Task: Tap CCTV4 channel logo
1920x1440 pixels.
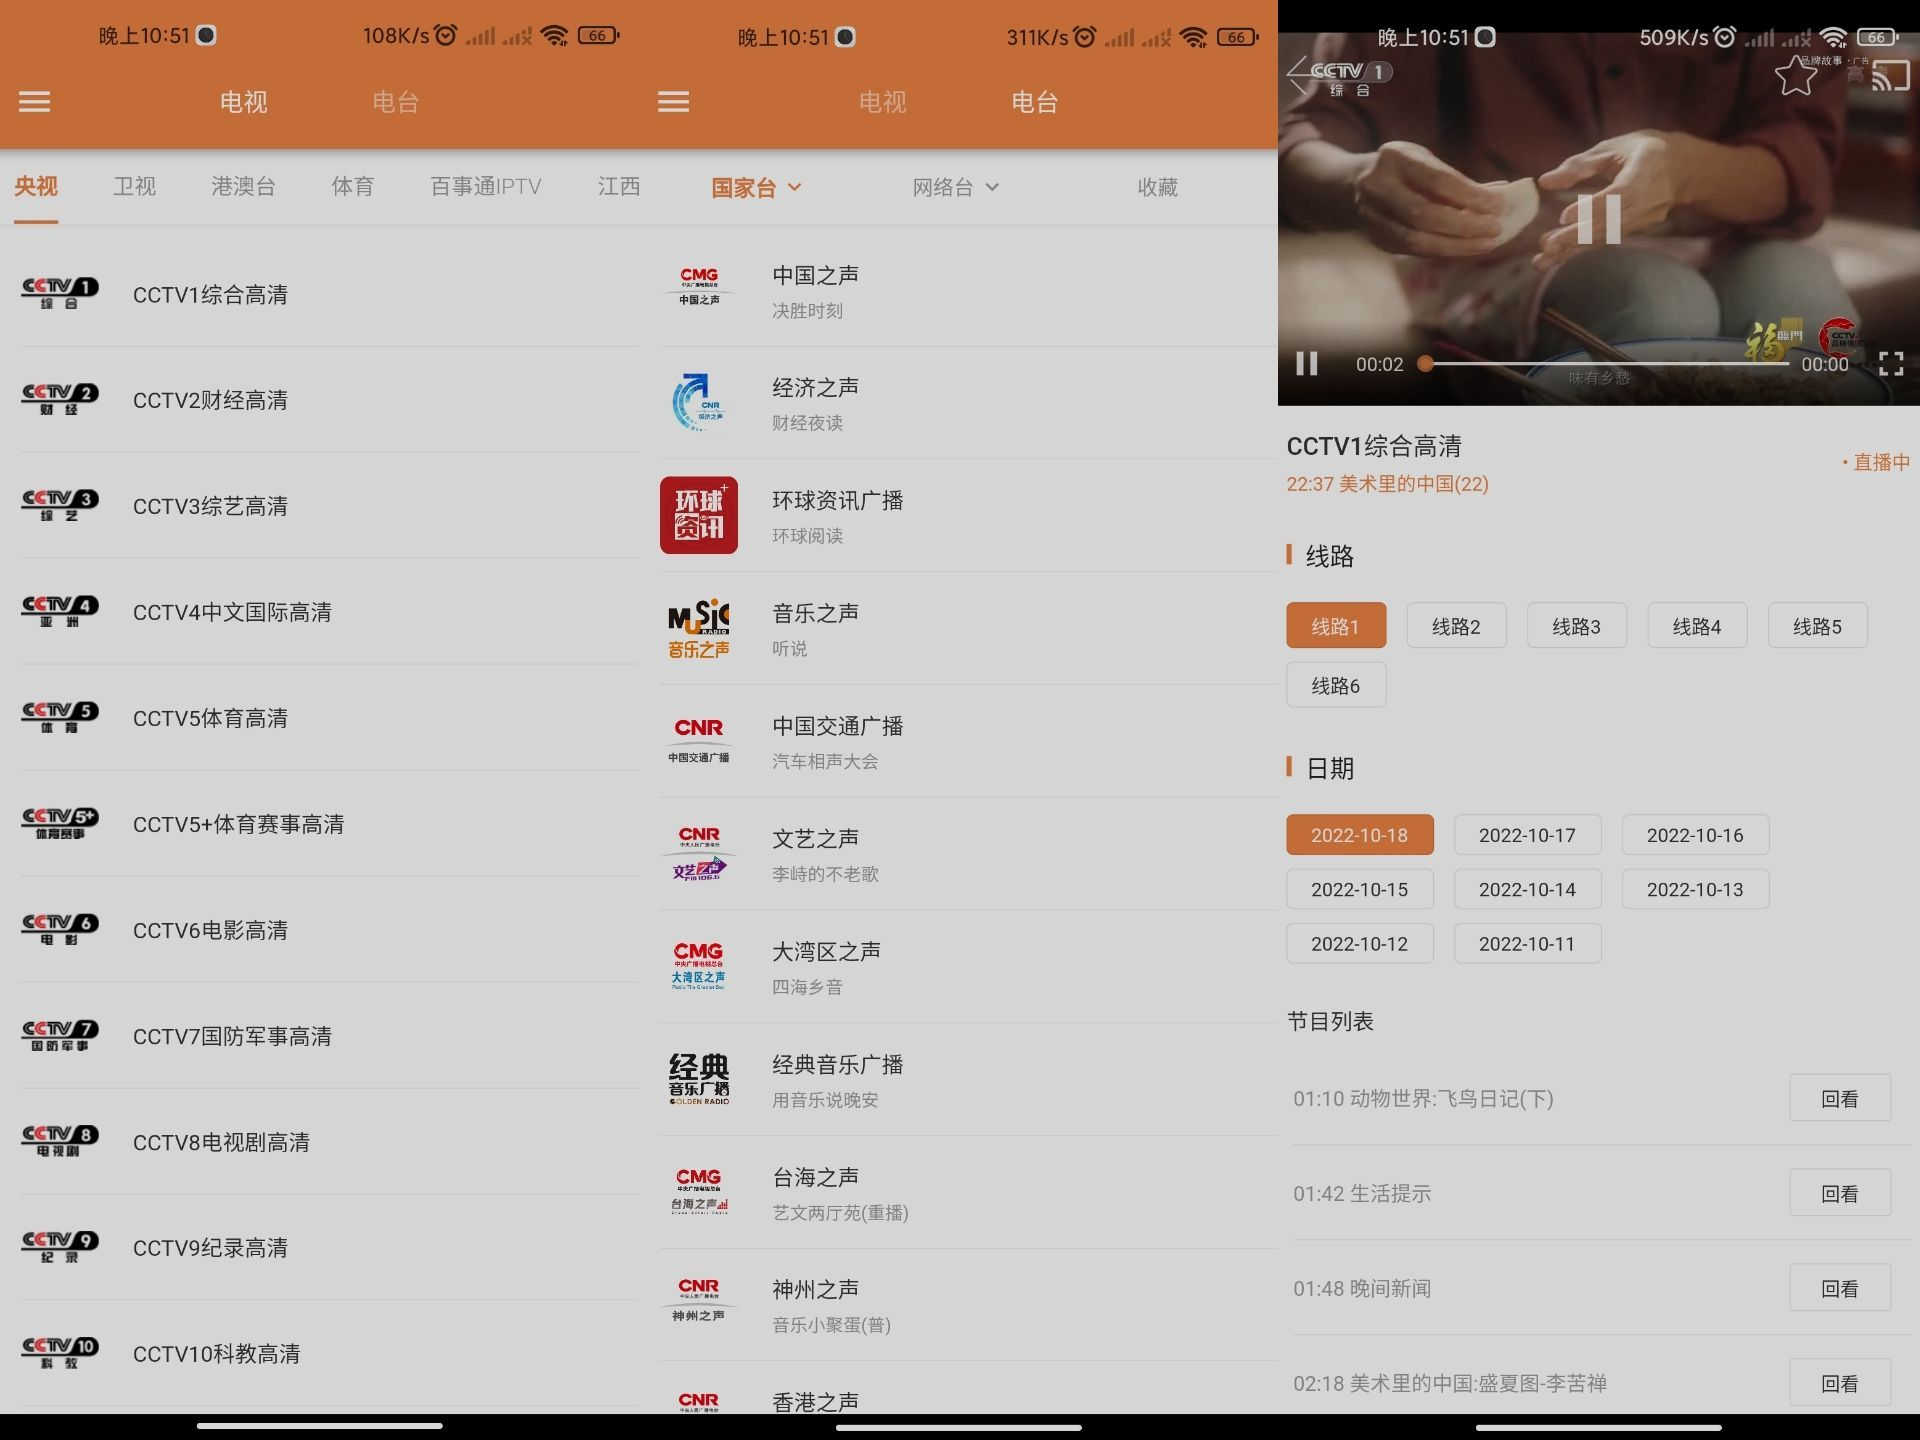Action: point(60,611)
